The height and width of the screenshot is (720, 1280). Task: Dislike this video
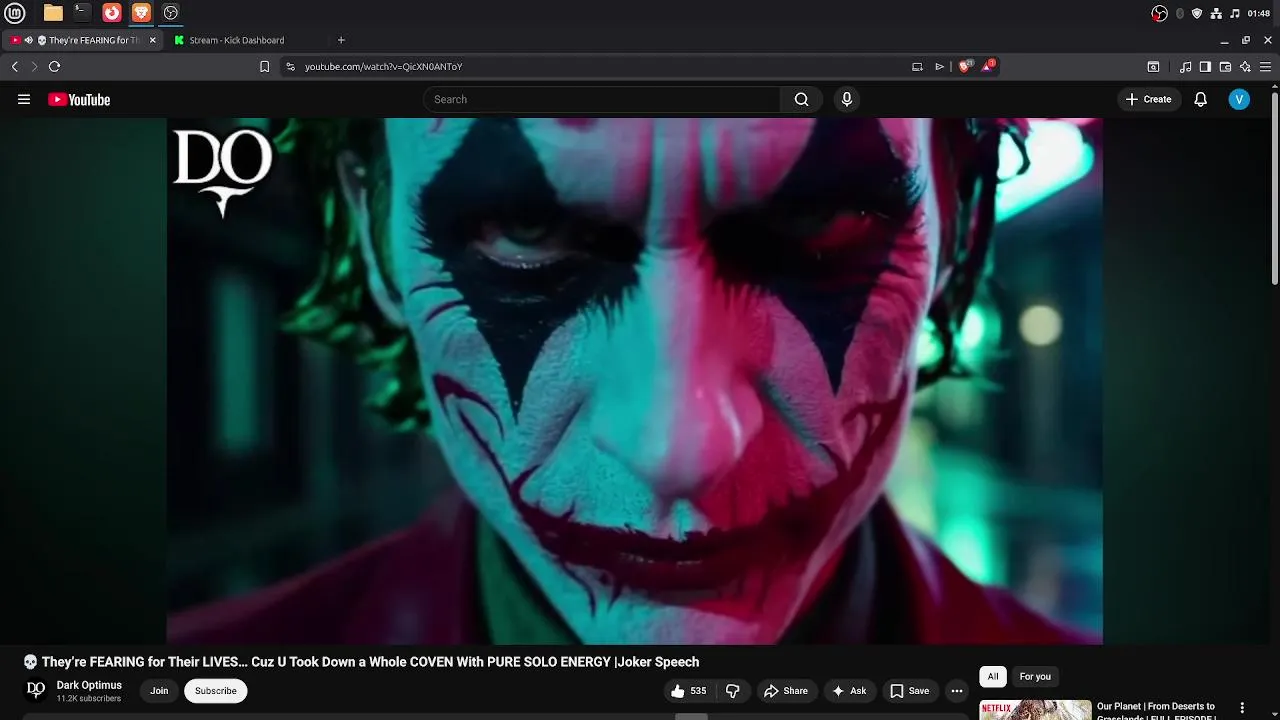(x=733, y=691)
